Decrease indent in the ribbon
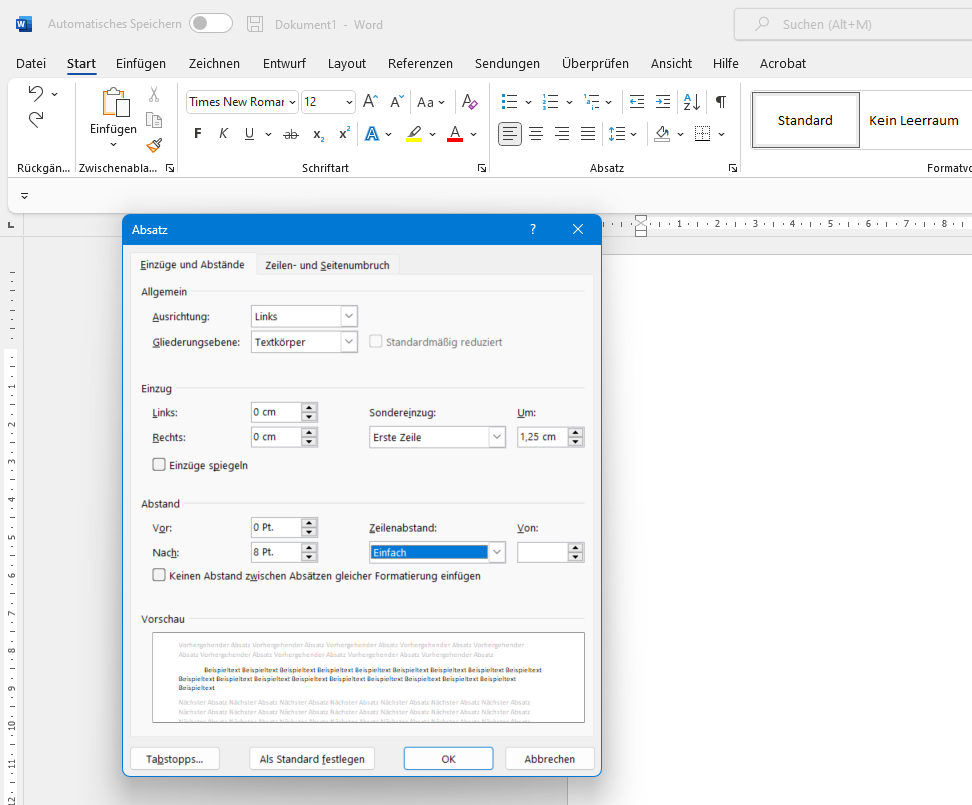Viewport: 972px width, 805px height. 637,102
